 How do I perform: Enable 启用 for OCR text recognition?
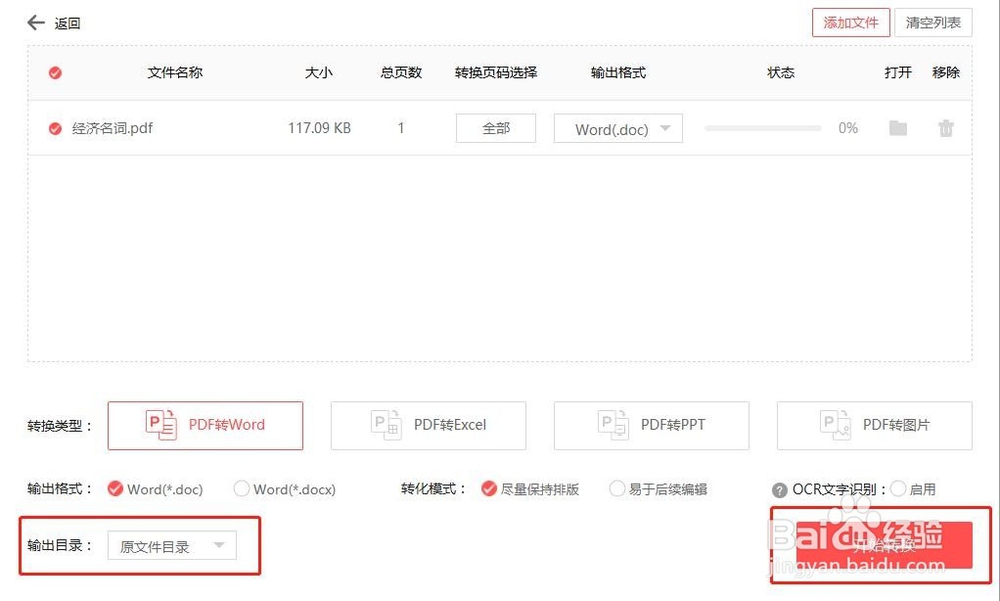pos(897,489)
